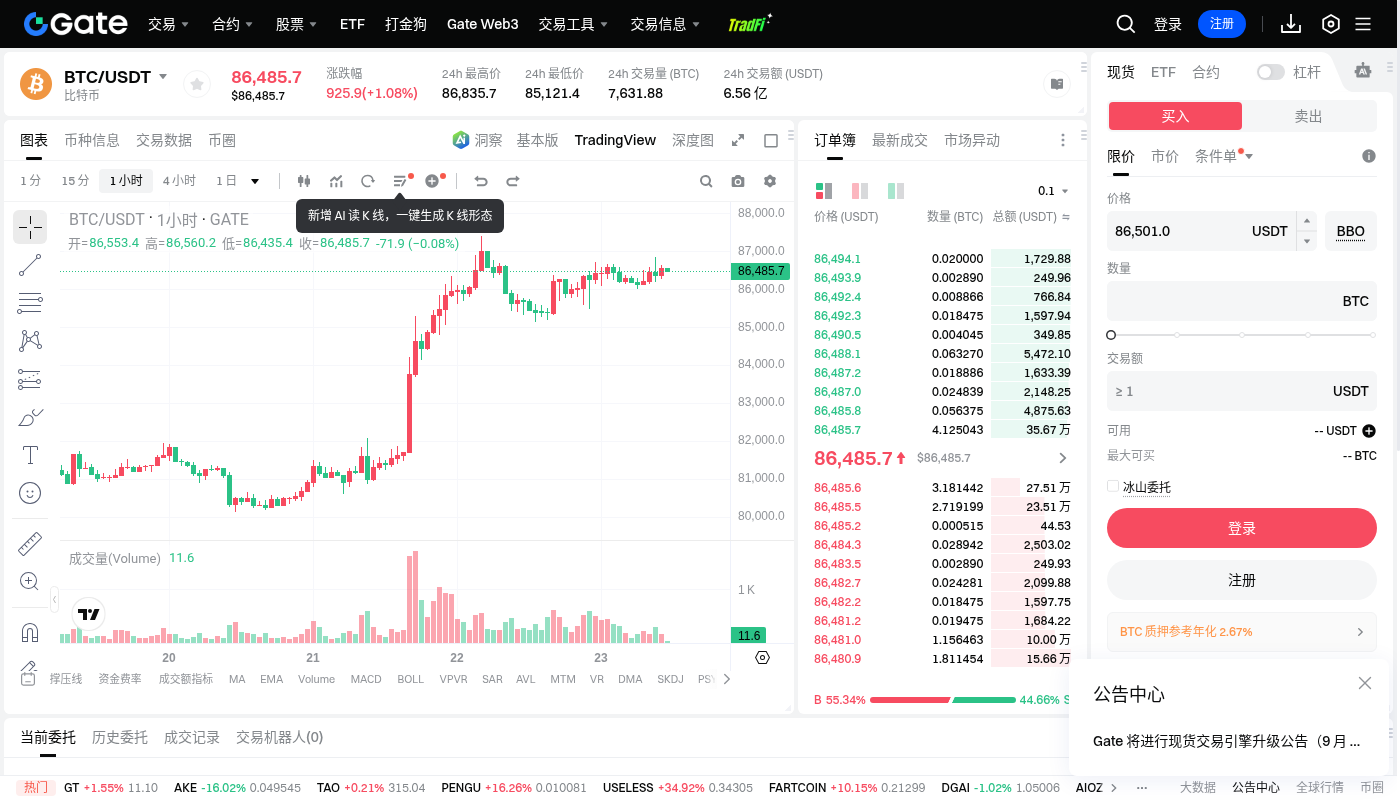Select the crosshair cursor drawing tool

tap(30, 227)
